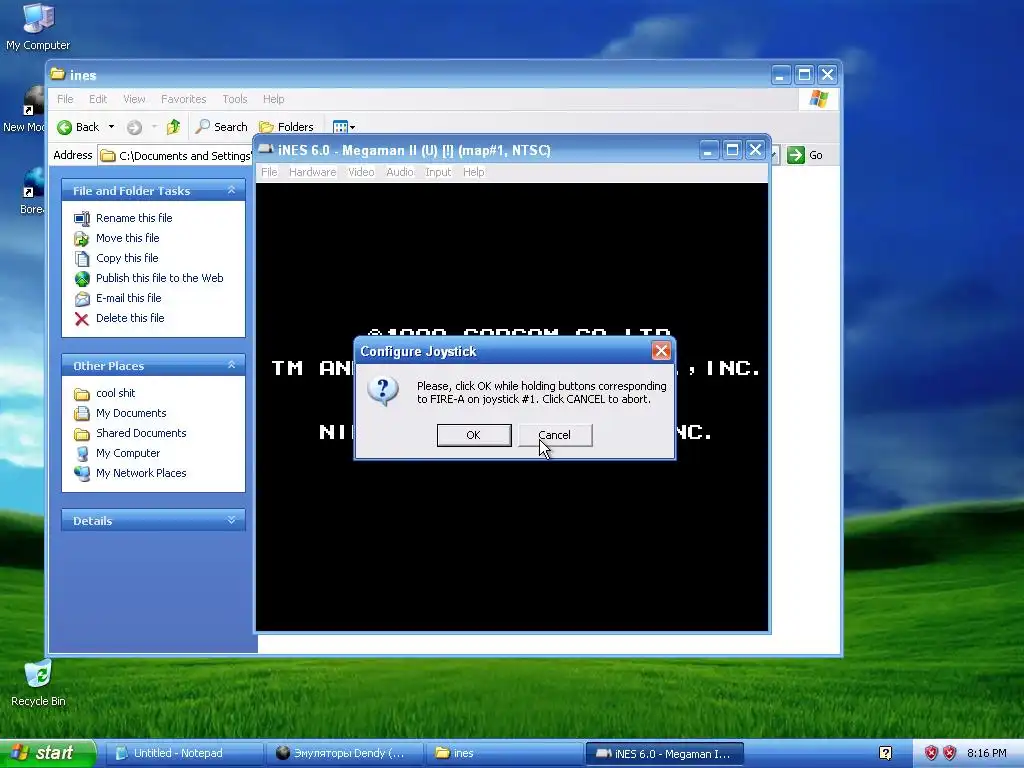This screenshot has width=1024, height=768.
Task: Open the iNES Hardware menu
Action: tap(312, 172)
